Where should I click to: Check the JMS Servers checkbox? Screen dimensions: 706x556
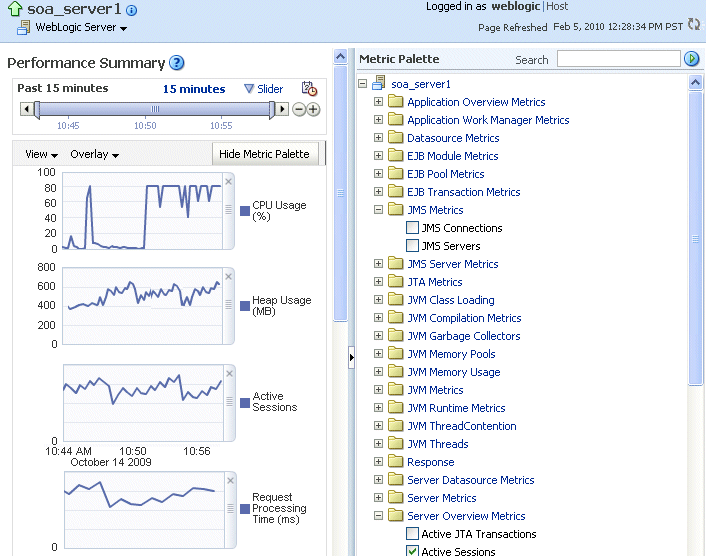[x=412, y=245]
